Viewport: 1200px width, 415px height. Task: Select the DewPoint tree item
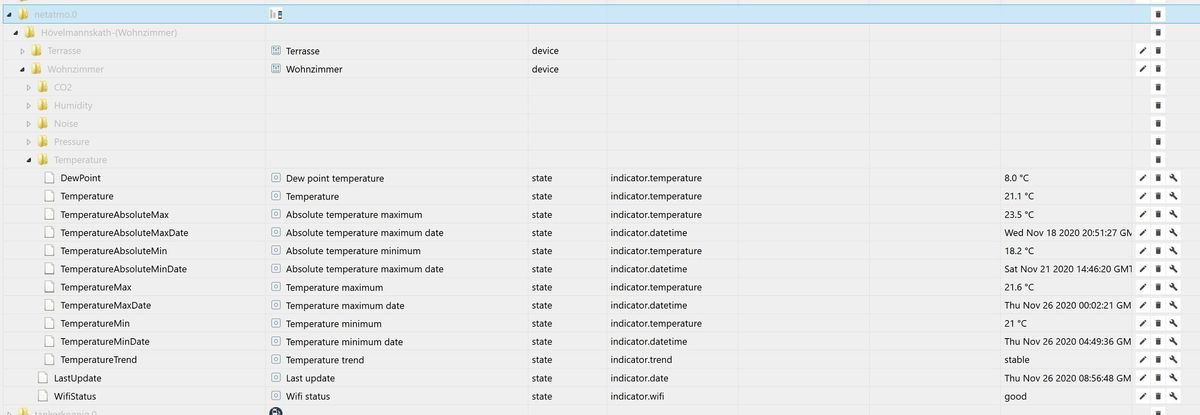coord(78,178)
